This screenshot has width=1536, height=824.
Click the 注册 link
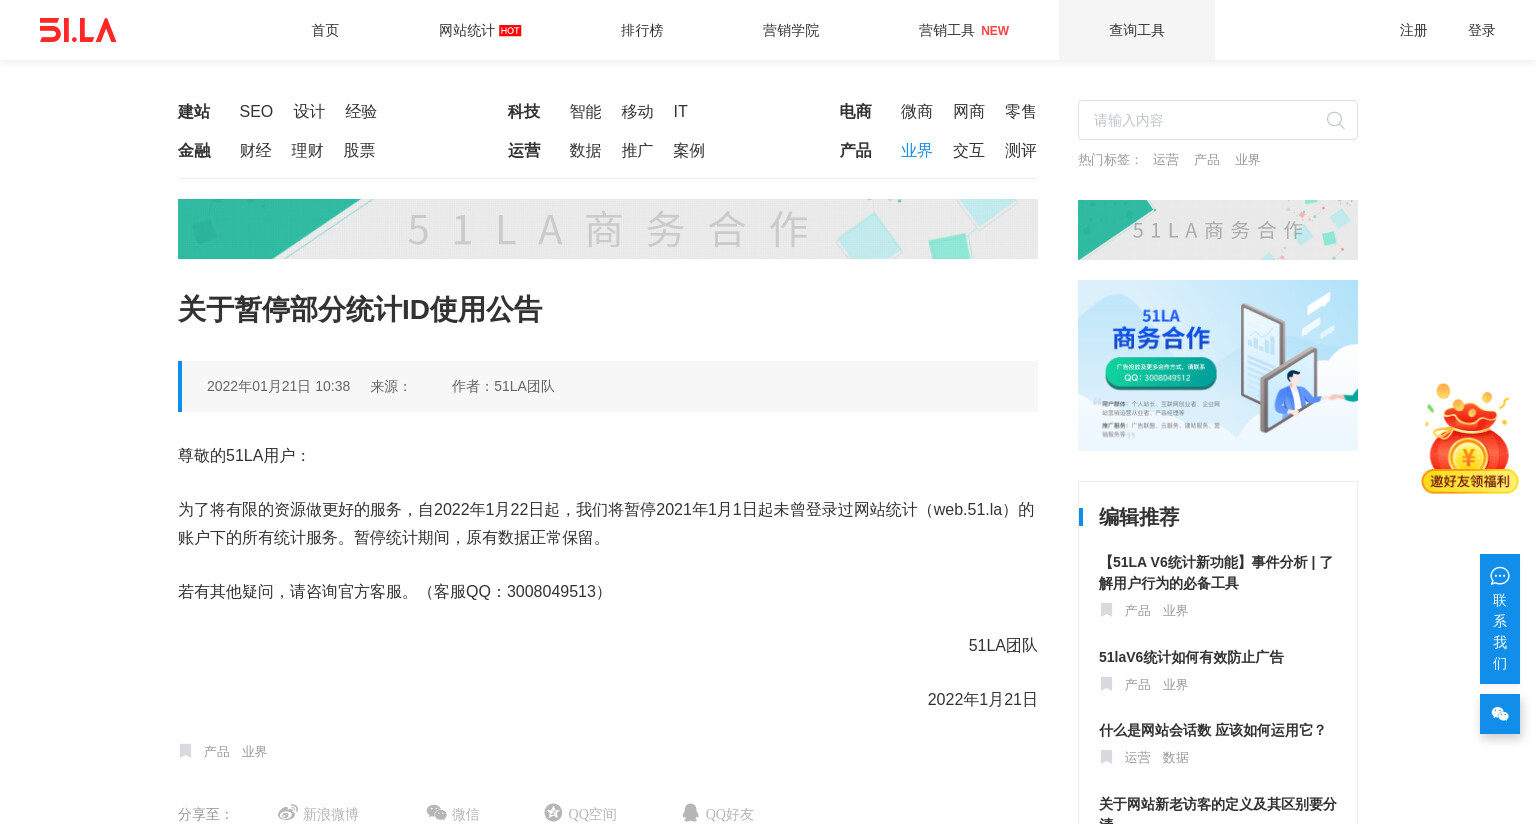click(x=1414, y=30)
